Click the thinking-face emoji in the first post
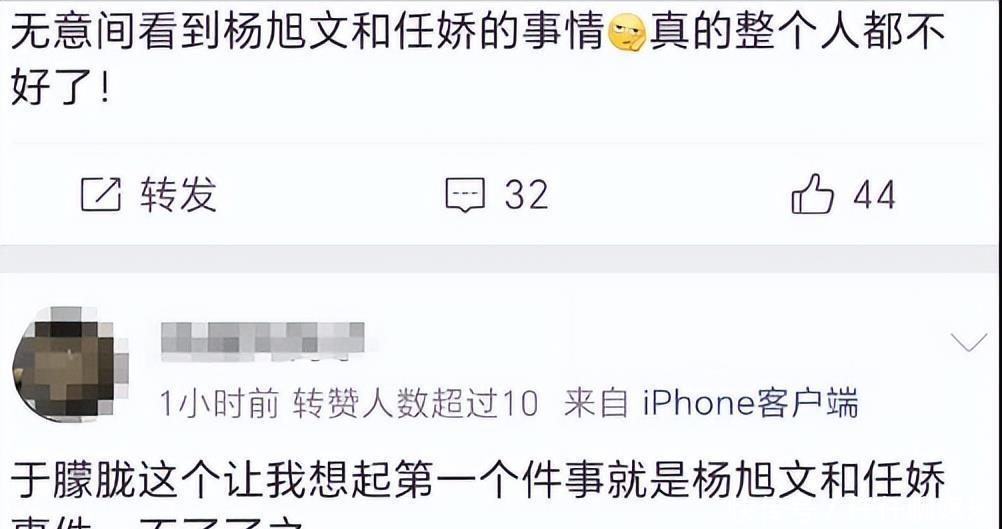Screen dimensions: 1002x529 (626, 34)
